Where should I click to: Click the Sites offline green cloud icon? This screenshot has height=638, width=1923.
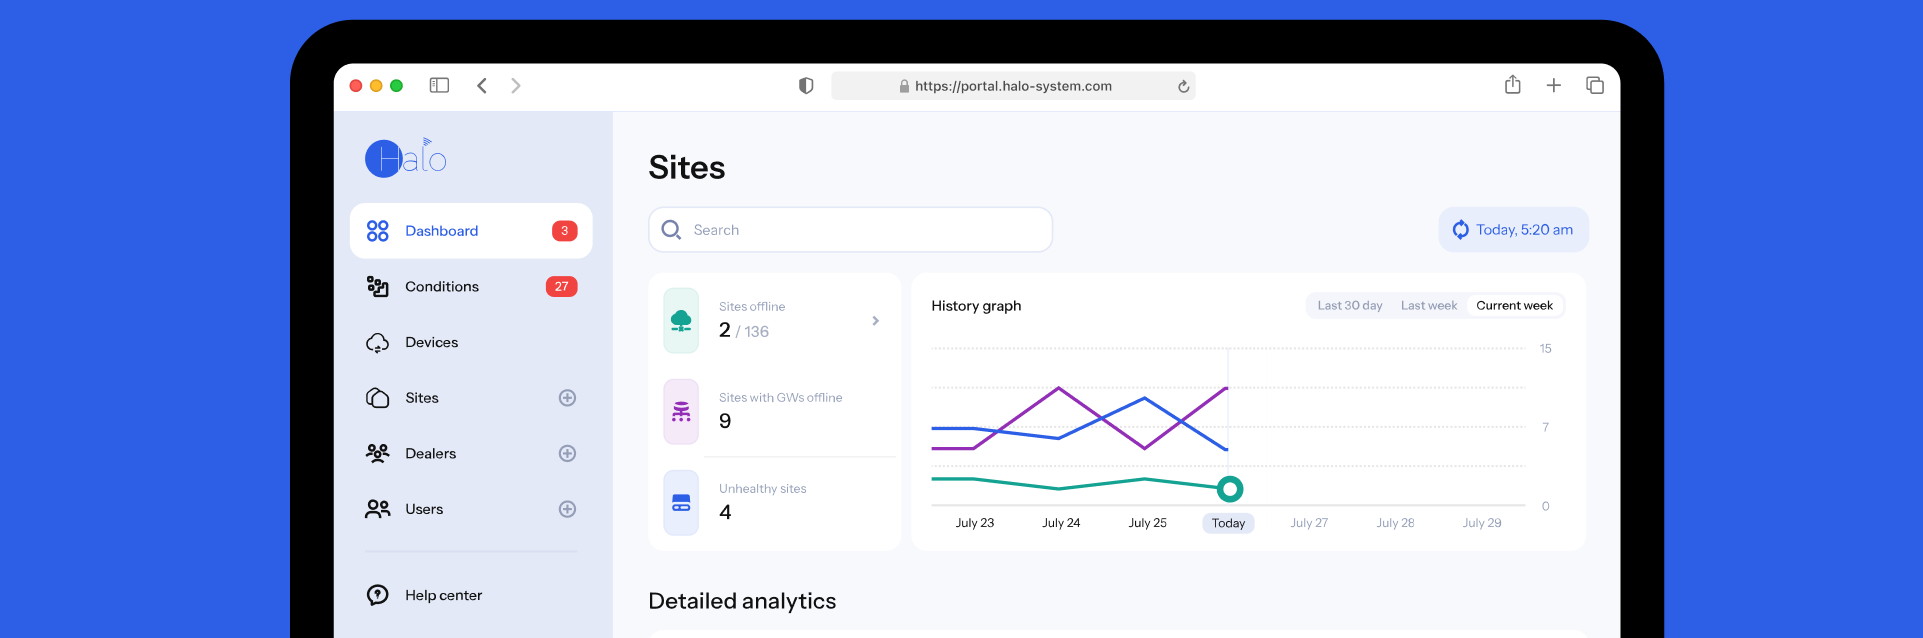(681, 320)
